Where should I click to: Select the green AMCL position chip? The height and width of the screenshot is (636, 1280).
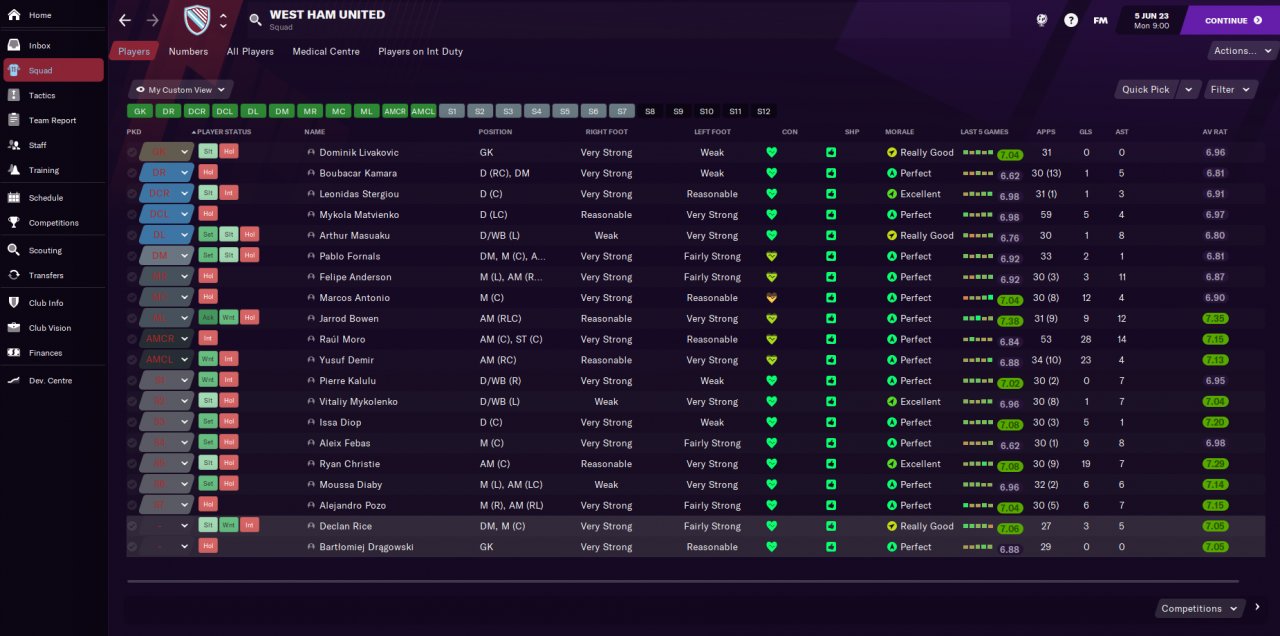(x=423, y=111)
